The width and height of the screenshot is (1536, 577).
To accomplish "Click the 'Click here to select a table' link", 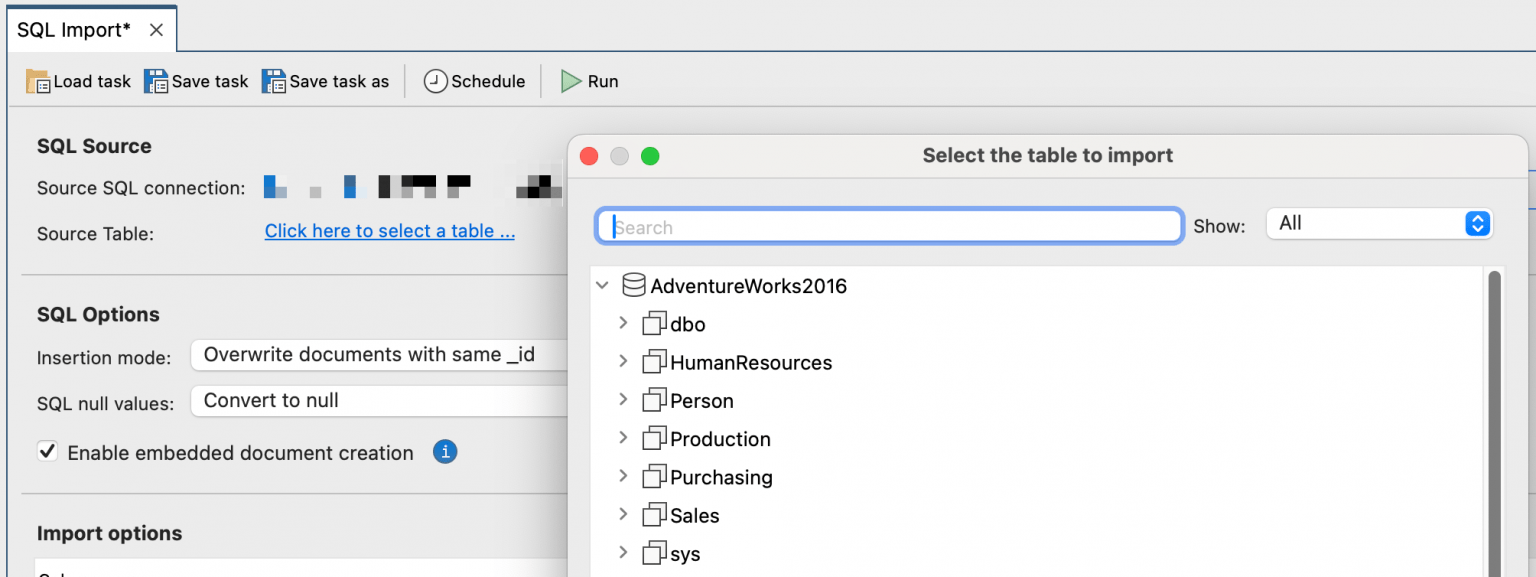I will 390,231.
